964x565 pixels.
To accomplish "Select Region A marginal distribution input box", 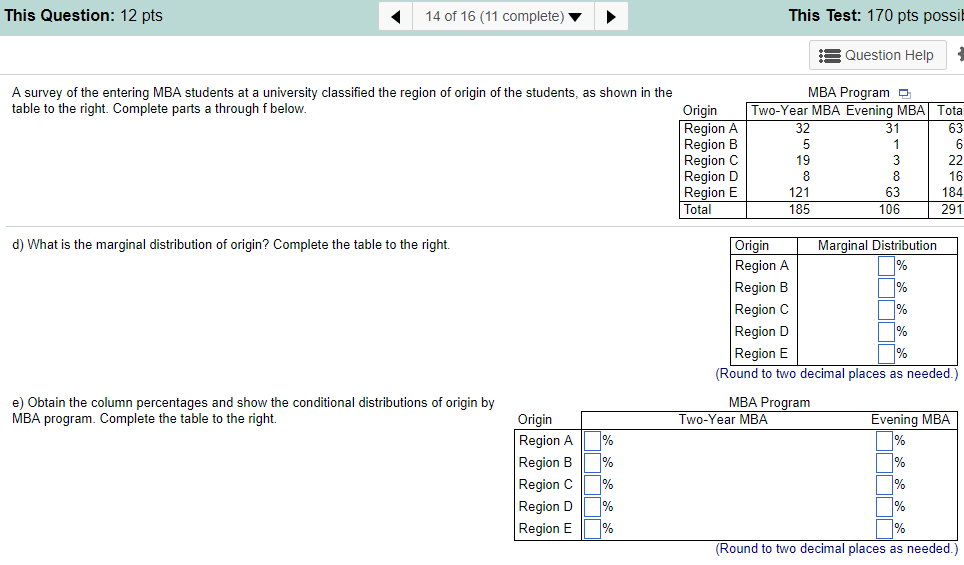I will point(886,266).
